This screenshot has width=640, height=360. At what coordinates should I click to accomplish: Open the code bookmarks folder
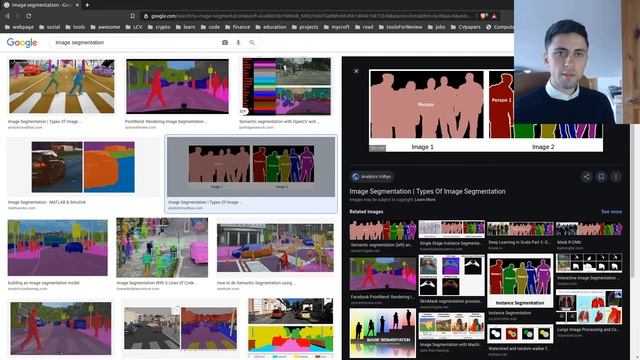210,27
